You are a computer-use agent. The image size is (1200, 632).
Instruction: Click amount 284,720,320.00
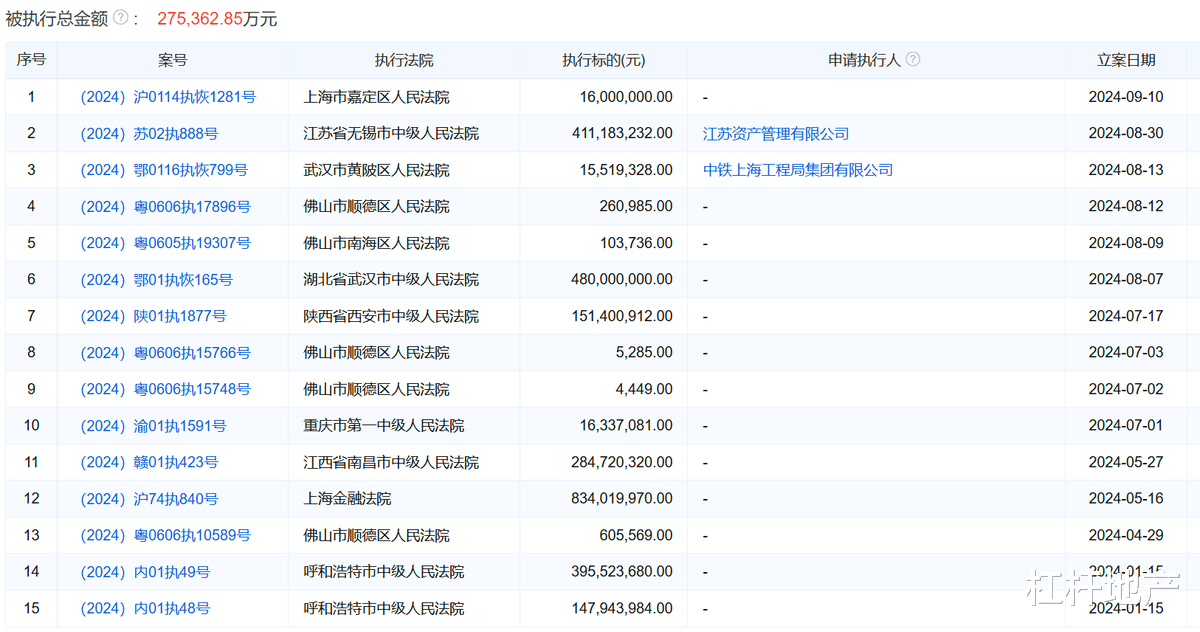point(622,462)
